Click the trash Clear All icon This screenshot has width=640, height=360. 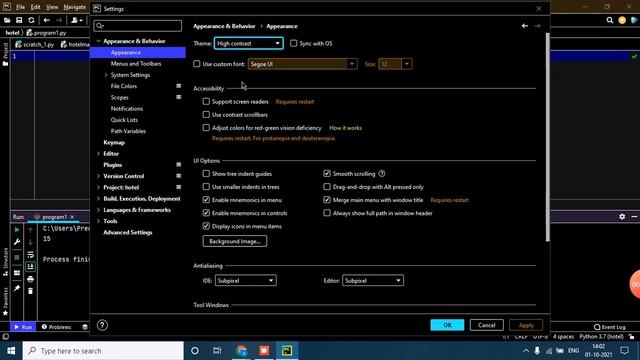click(x=31, y=291)
